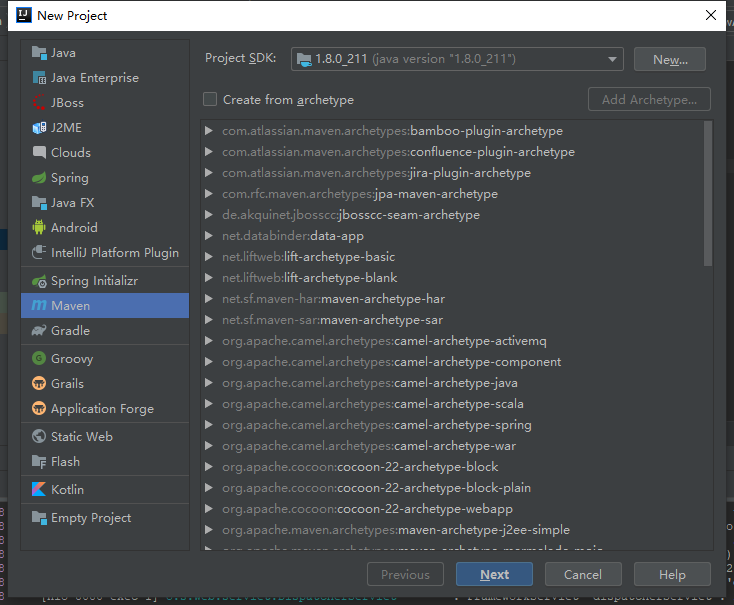The image size is (734, 605).
Task: Select camel-archetype-scala row
Action: click(x=452, y=404)
